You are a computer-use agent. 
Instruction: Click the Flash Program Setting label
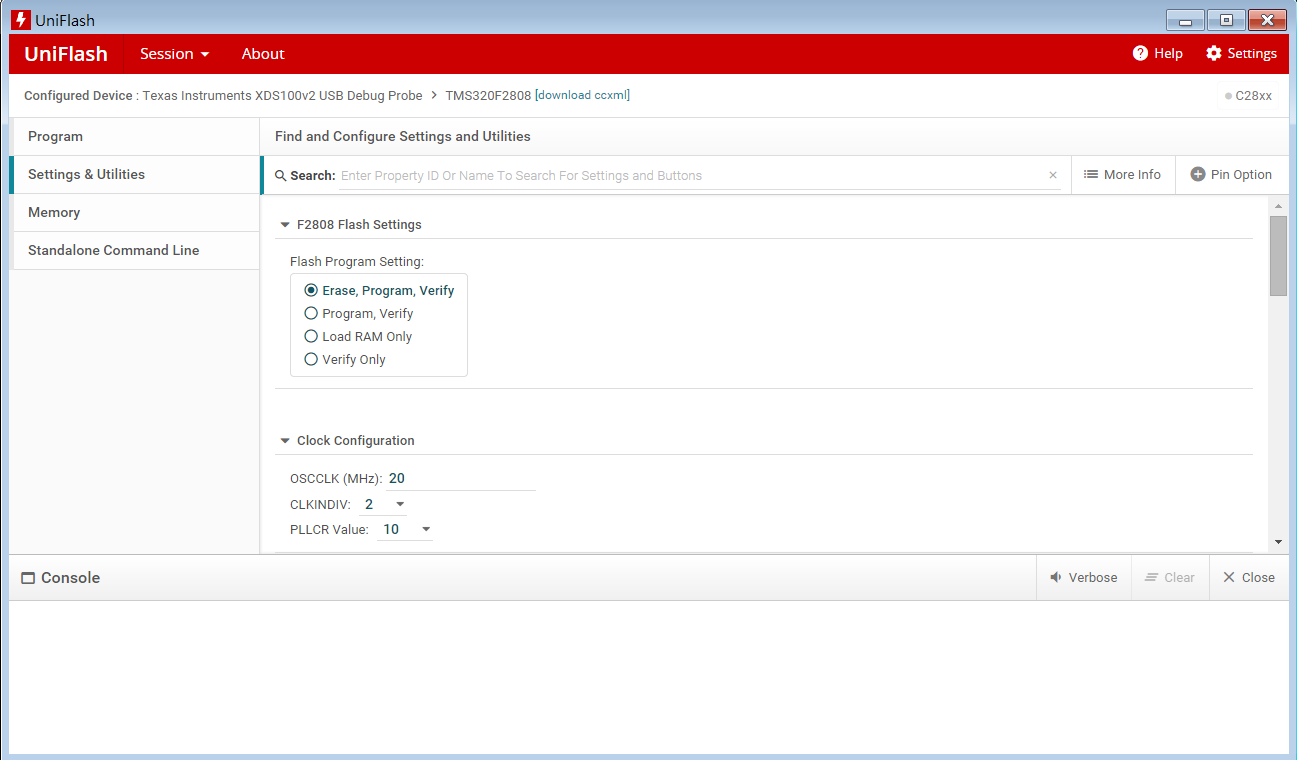coord(357,262)
